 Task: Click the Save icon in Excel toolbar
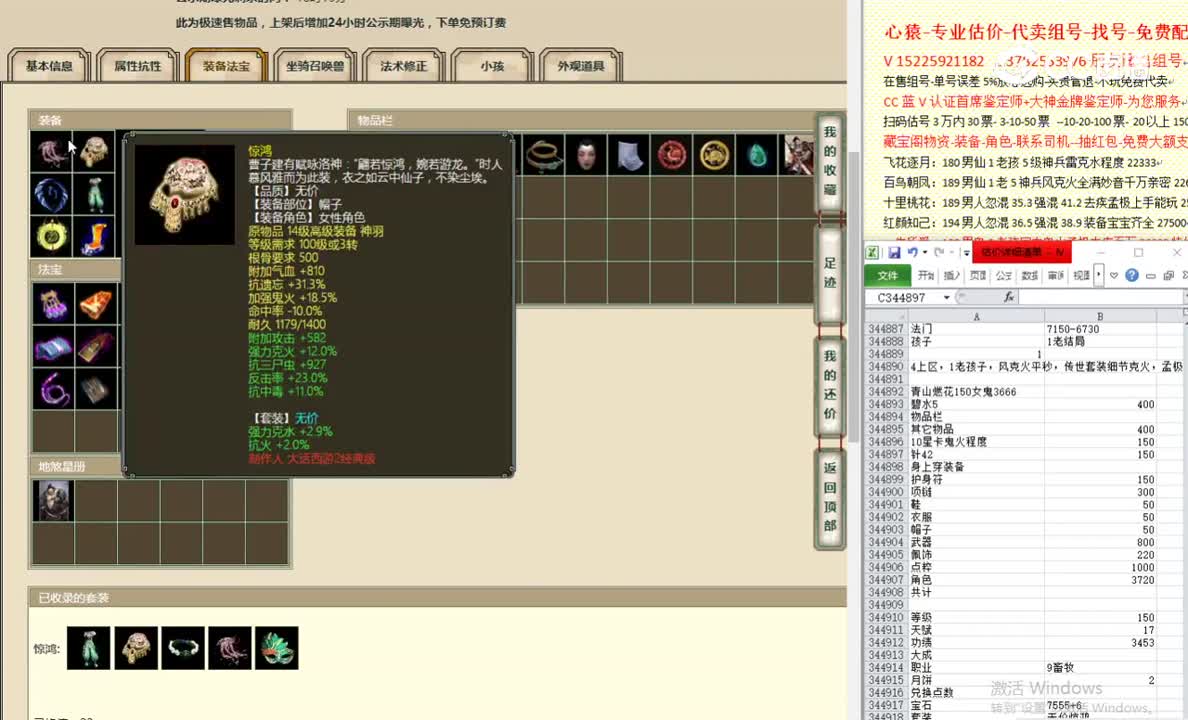click(x=895, y=251)
